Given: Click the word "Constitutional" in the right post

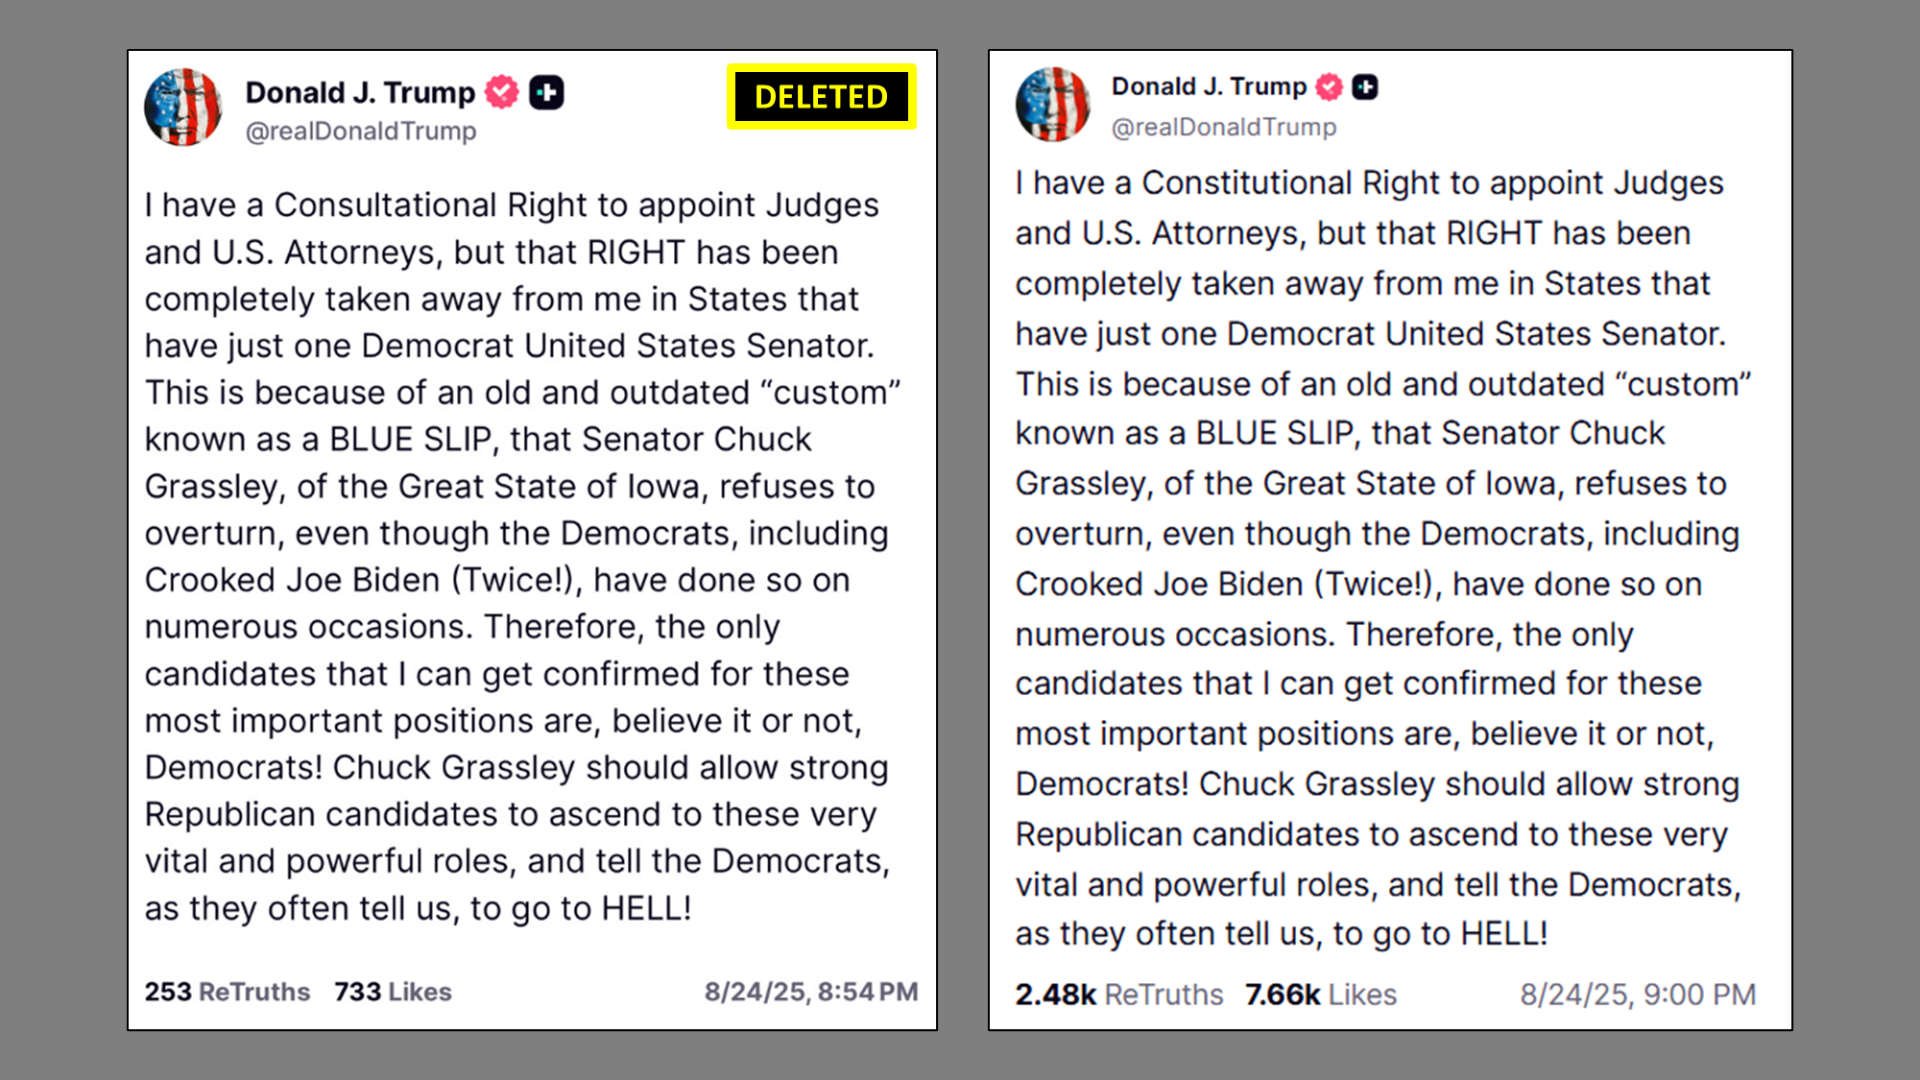Looking at the screenshot, I should 1247,183.
